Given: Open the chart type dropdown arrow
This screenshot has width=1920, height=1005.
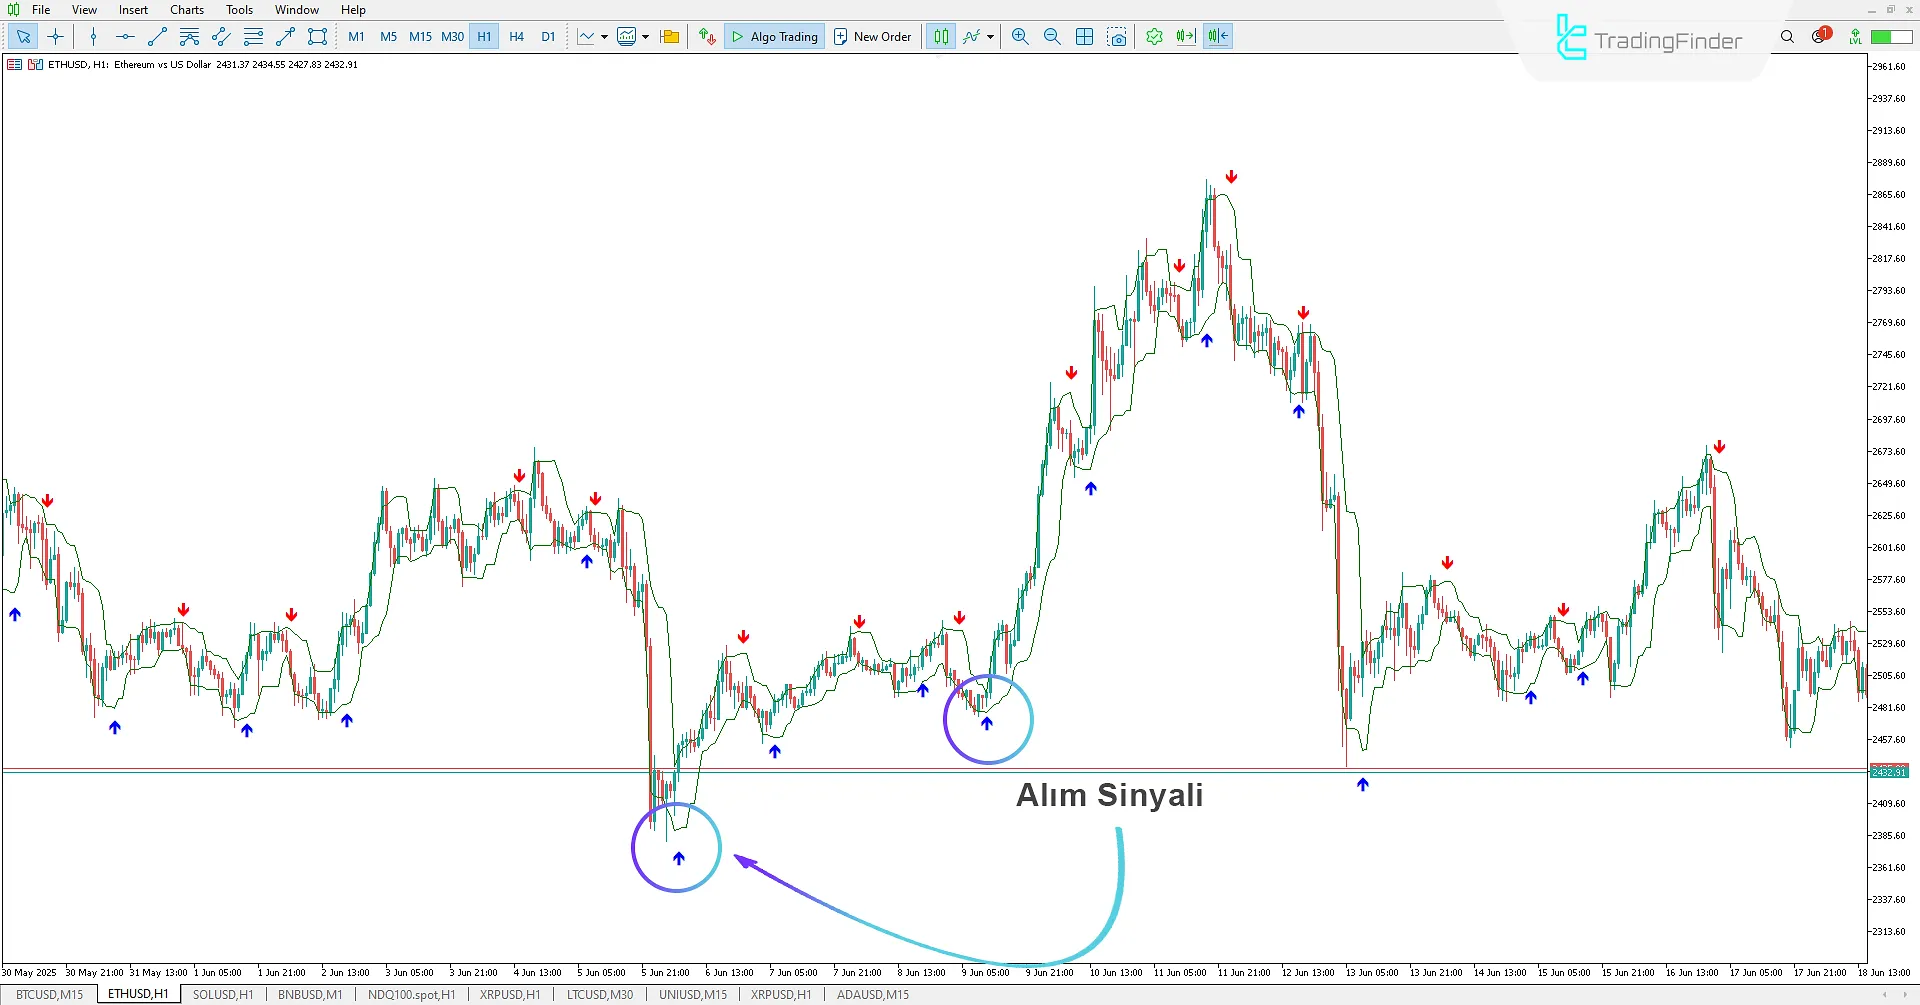Looking at the screenshot, I should [603, 36].
